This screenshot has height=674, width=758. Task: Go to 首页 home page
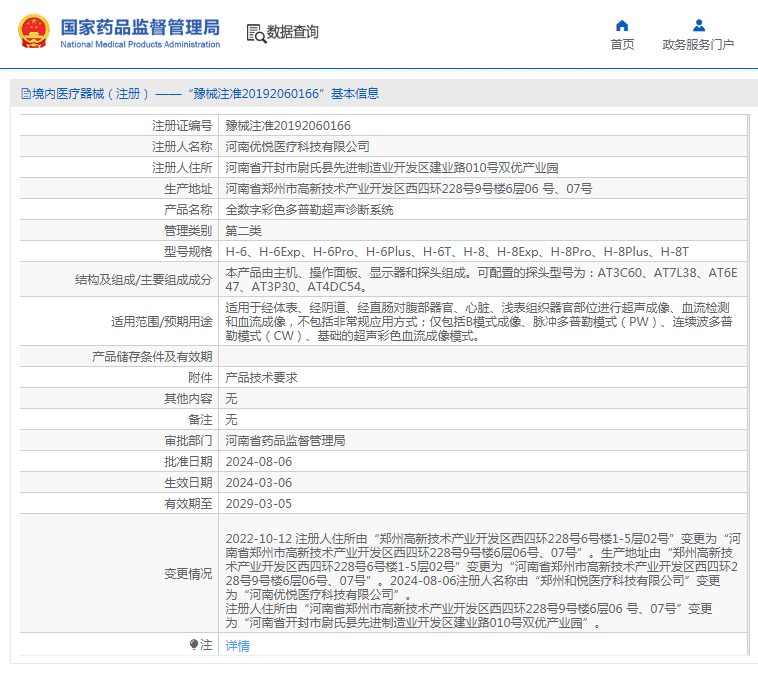622,44
